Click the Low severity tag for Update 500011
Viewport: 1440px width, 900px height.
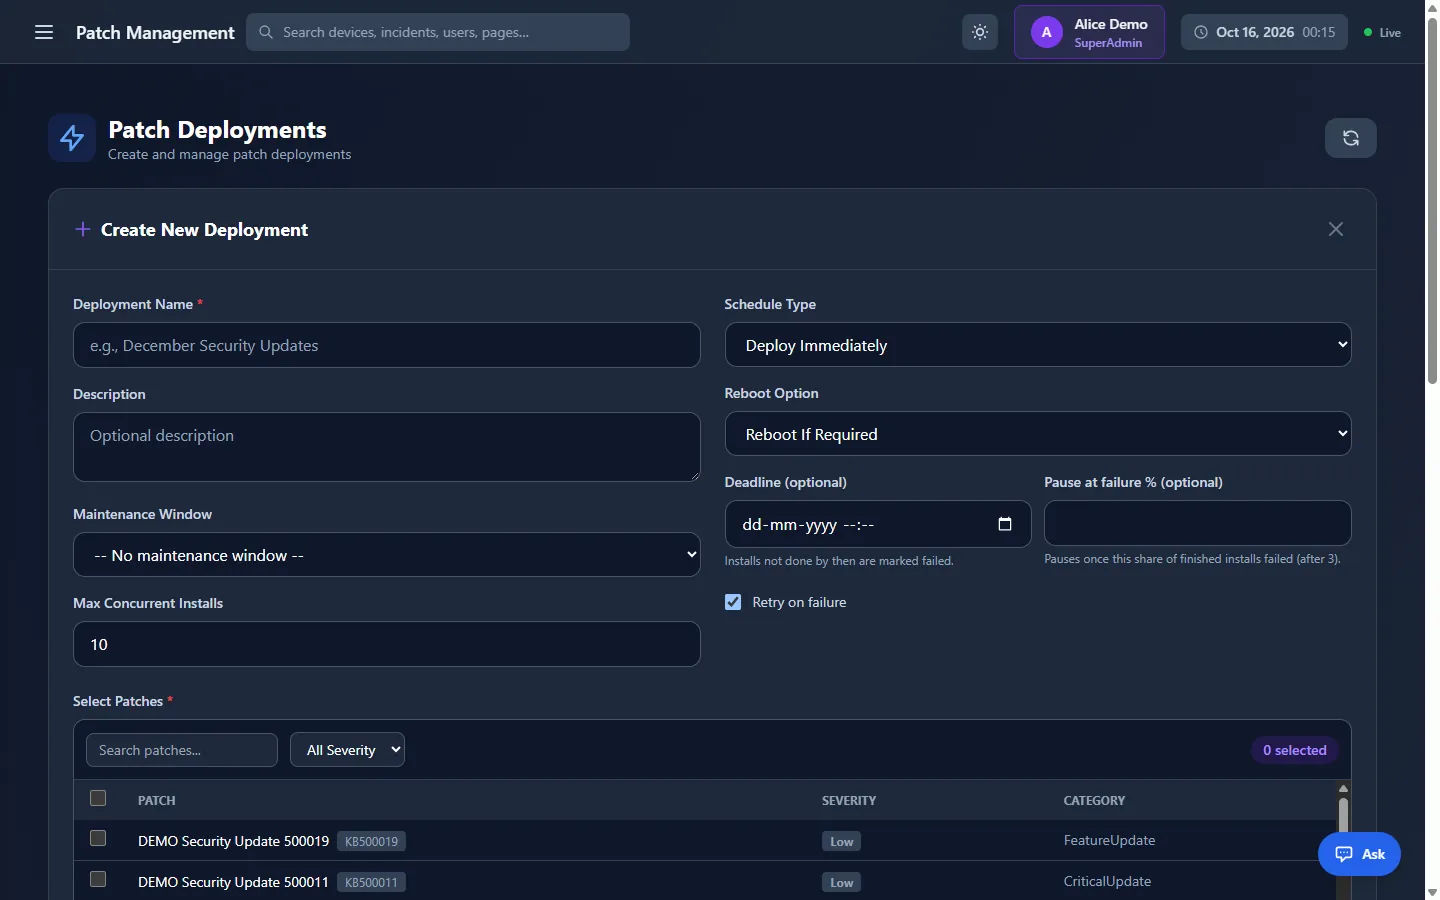click(842, 882)
